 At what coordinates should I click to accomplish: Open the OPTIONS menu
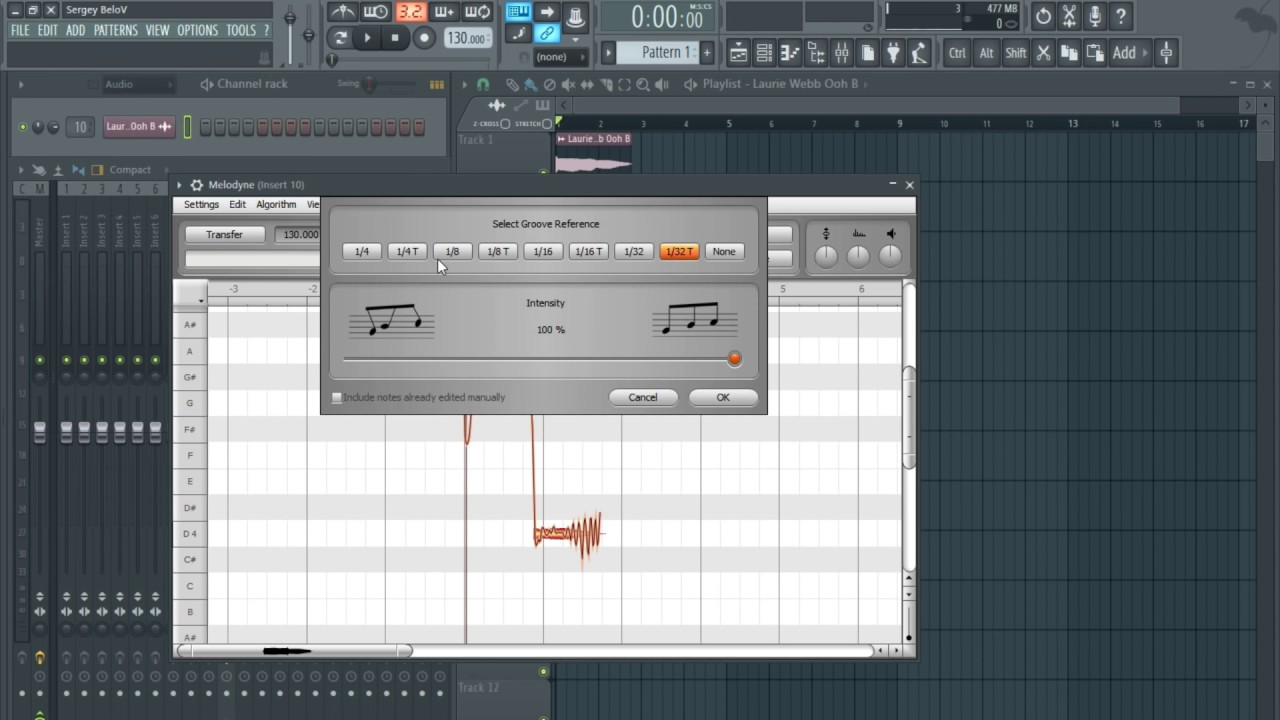pos(197,30)
